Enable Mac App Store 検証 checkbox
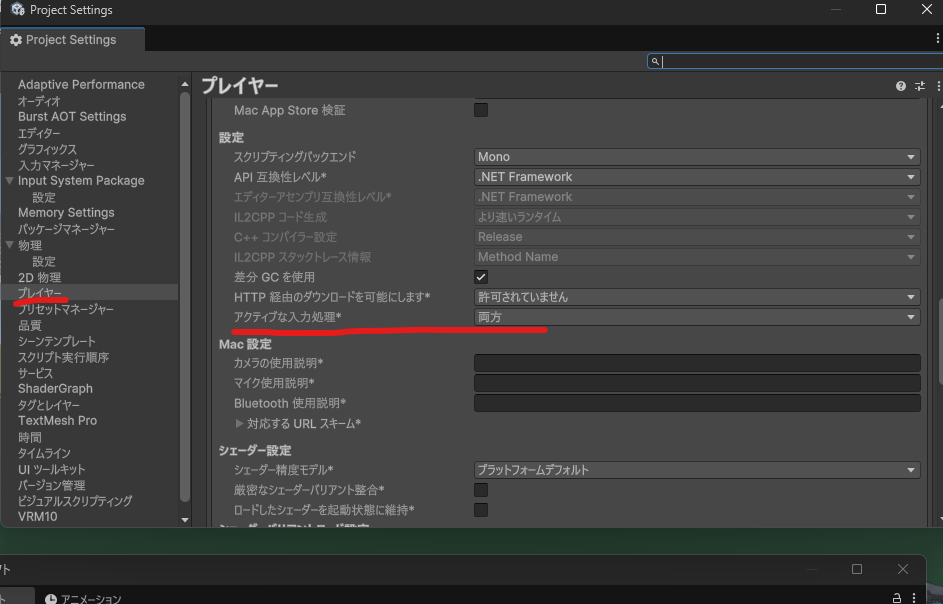 tap(481, 110)
